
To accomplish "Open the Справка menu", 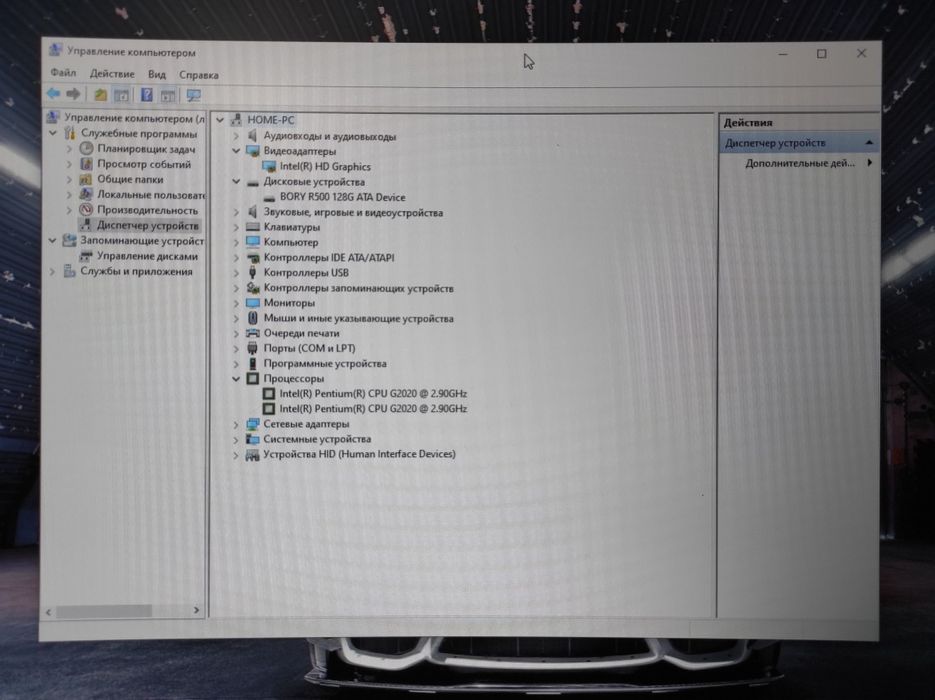I will click(x=199, y=75).
